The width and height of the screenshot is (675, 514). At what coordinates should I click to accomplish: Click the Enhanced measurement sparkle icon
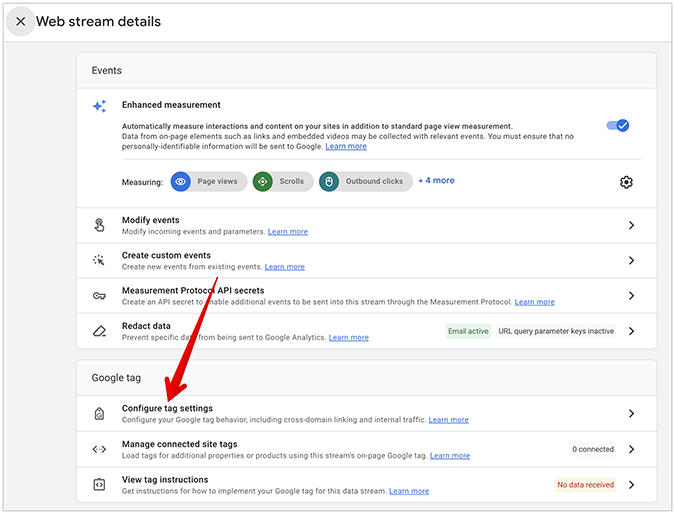click(x=99, y=106)
